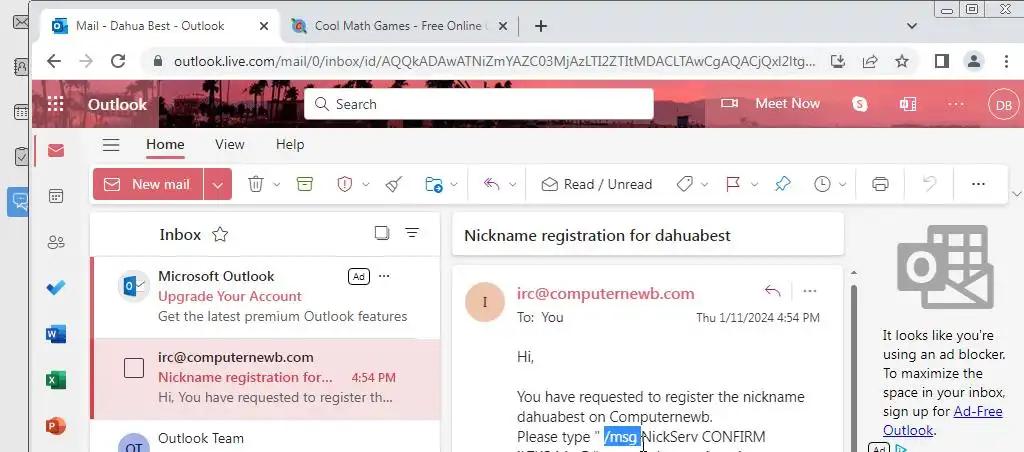Screen dimensions: 1024x452
Task: Open To Do checkmark app
Action: (56, 288)
